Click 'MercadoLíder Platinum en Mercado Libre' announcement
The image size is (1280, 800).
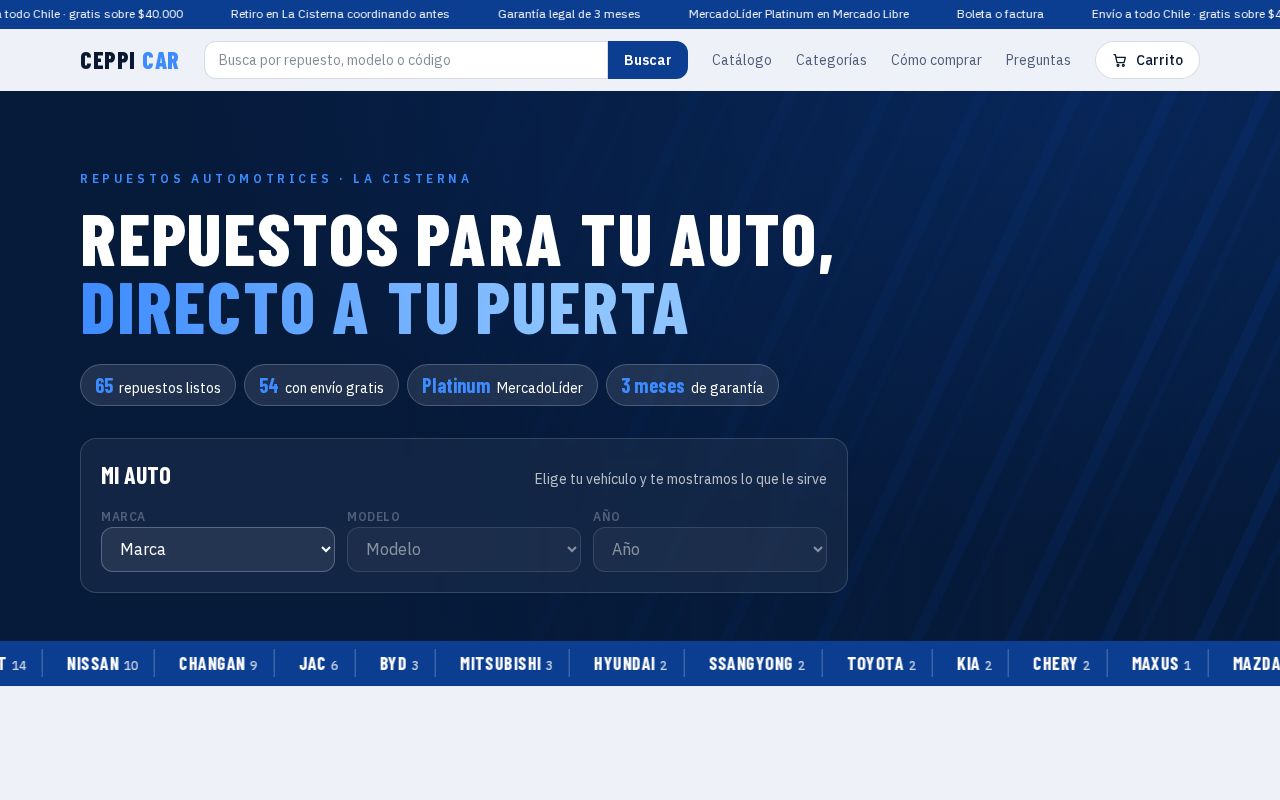point(799,14)
